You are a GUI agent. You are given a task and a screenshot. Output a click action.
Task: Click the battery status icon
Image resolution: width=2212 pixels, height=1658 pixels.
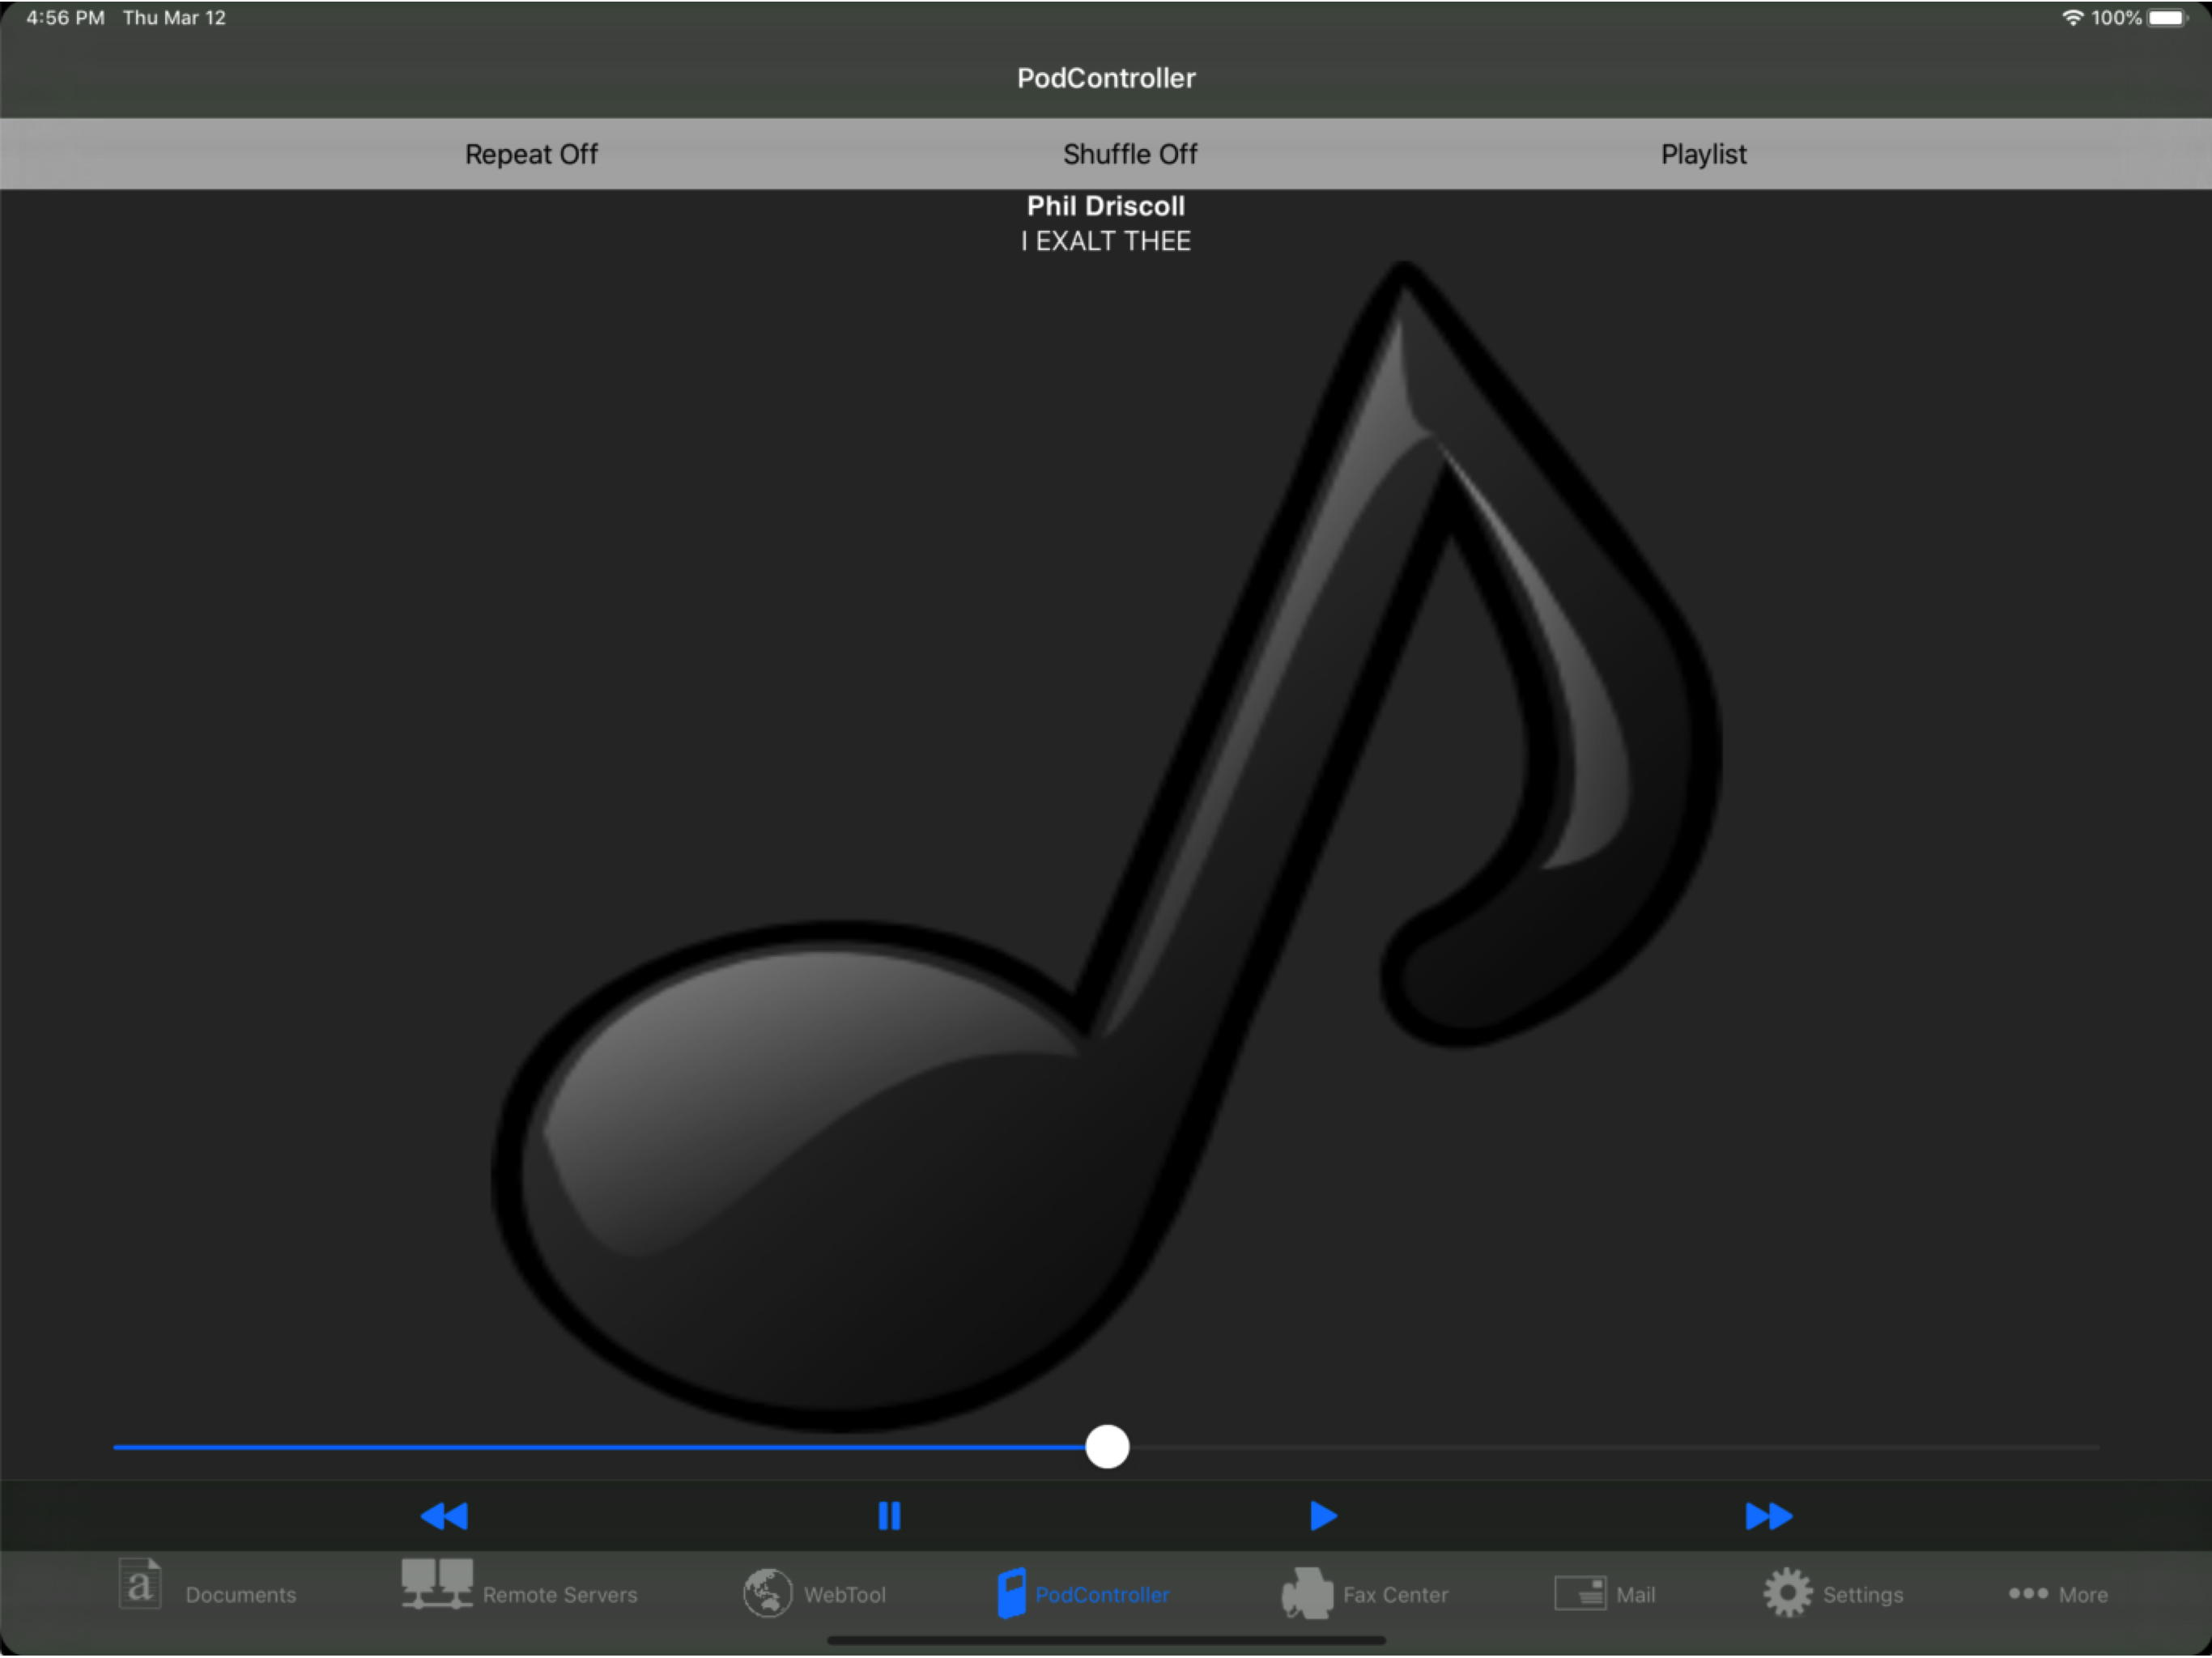click(2167, 18)
